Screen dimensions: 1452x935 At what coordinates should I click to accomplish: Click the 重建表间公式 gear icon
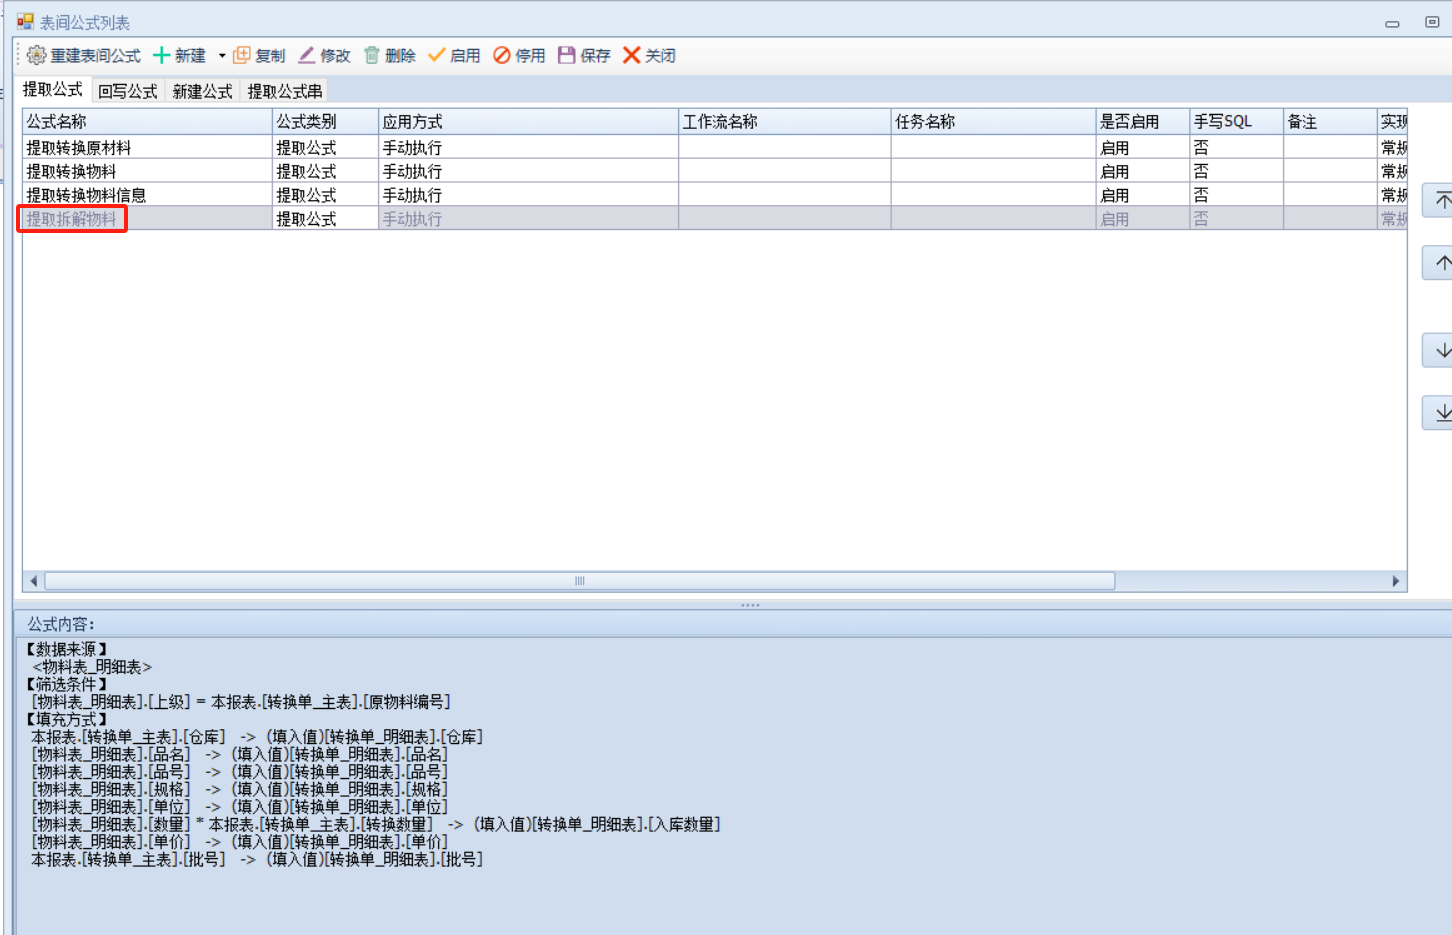37,55
